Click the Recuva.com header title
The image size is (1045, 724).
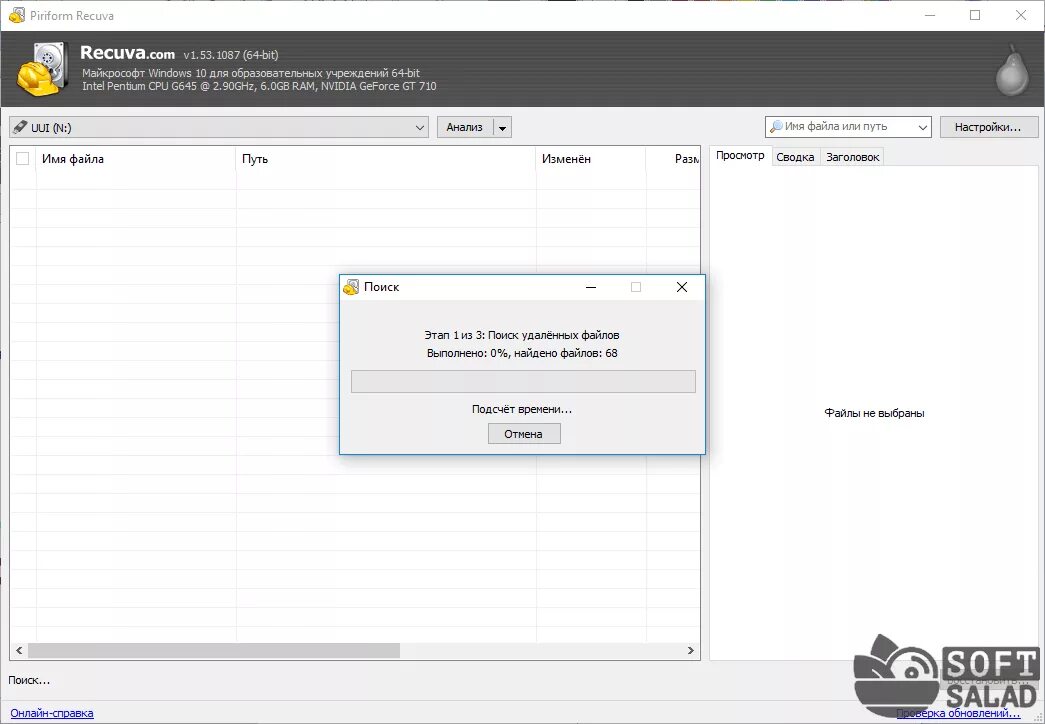(x=127, y=53)
